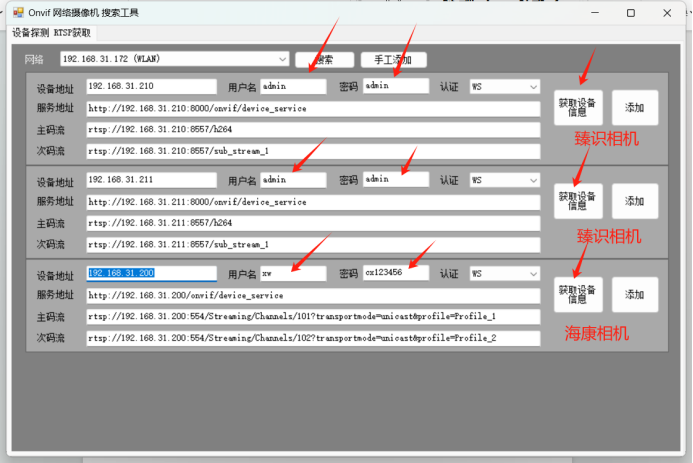This screenshot has width=693, height=463.
Task: Click the 搜索 button
Action: pyautogui.click(x=325, y=60)
